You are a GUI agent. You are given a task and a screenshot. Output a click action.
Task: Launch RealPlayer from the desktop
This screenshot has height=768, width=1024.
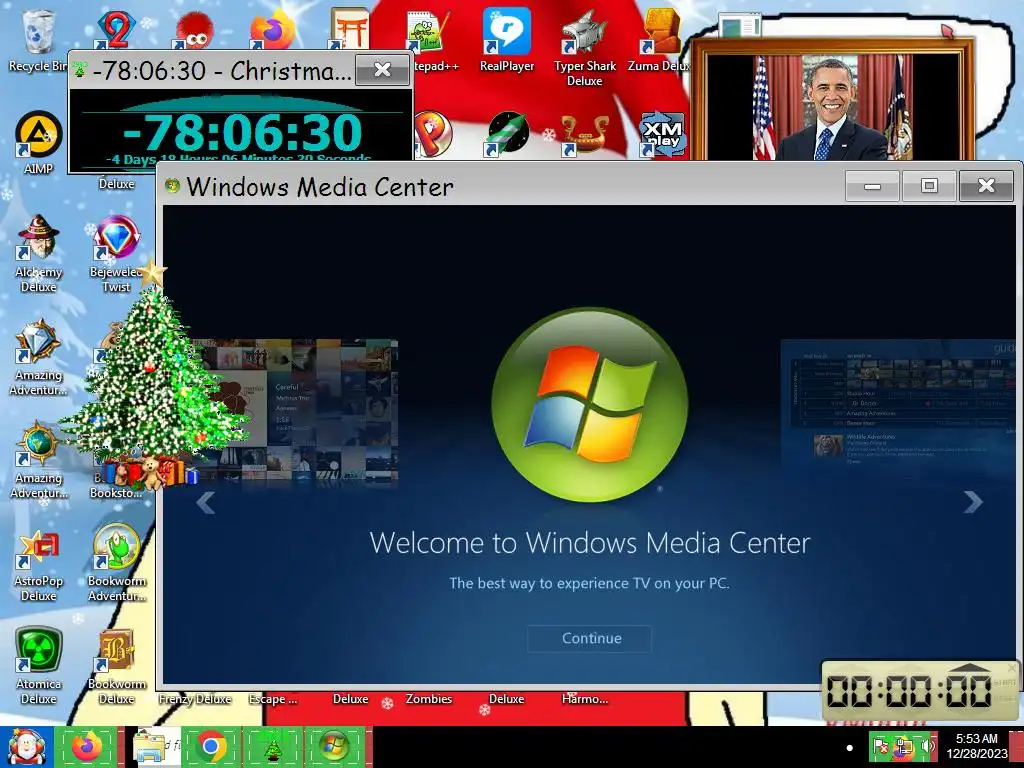point(507,40)
